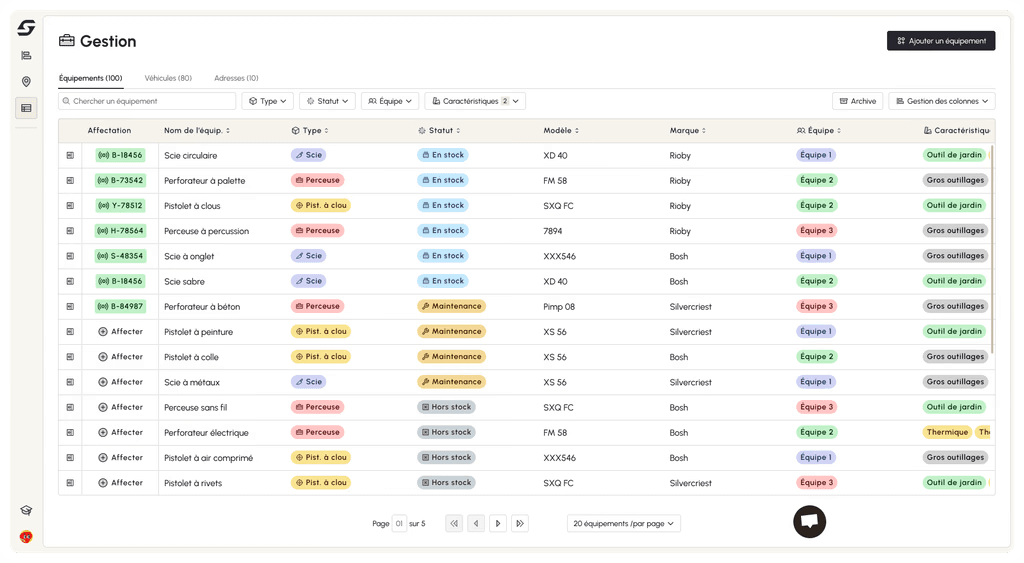Sort by Nom de l'équip. column
Viewport: 1024px width, 563px height.
tap(197, 131)
